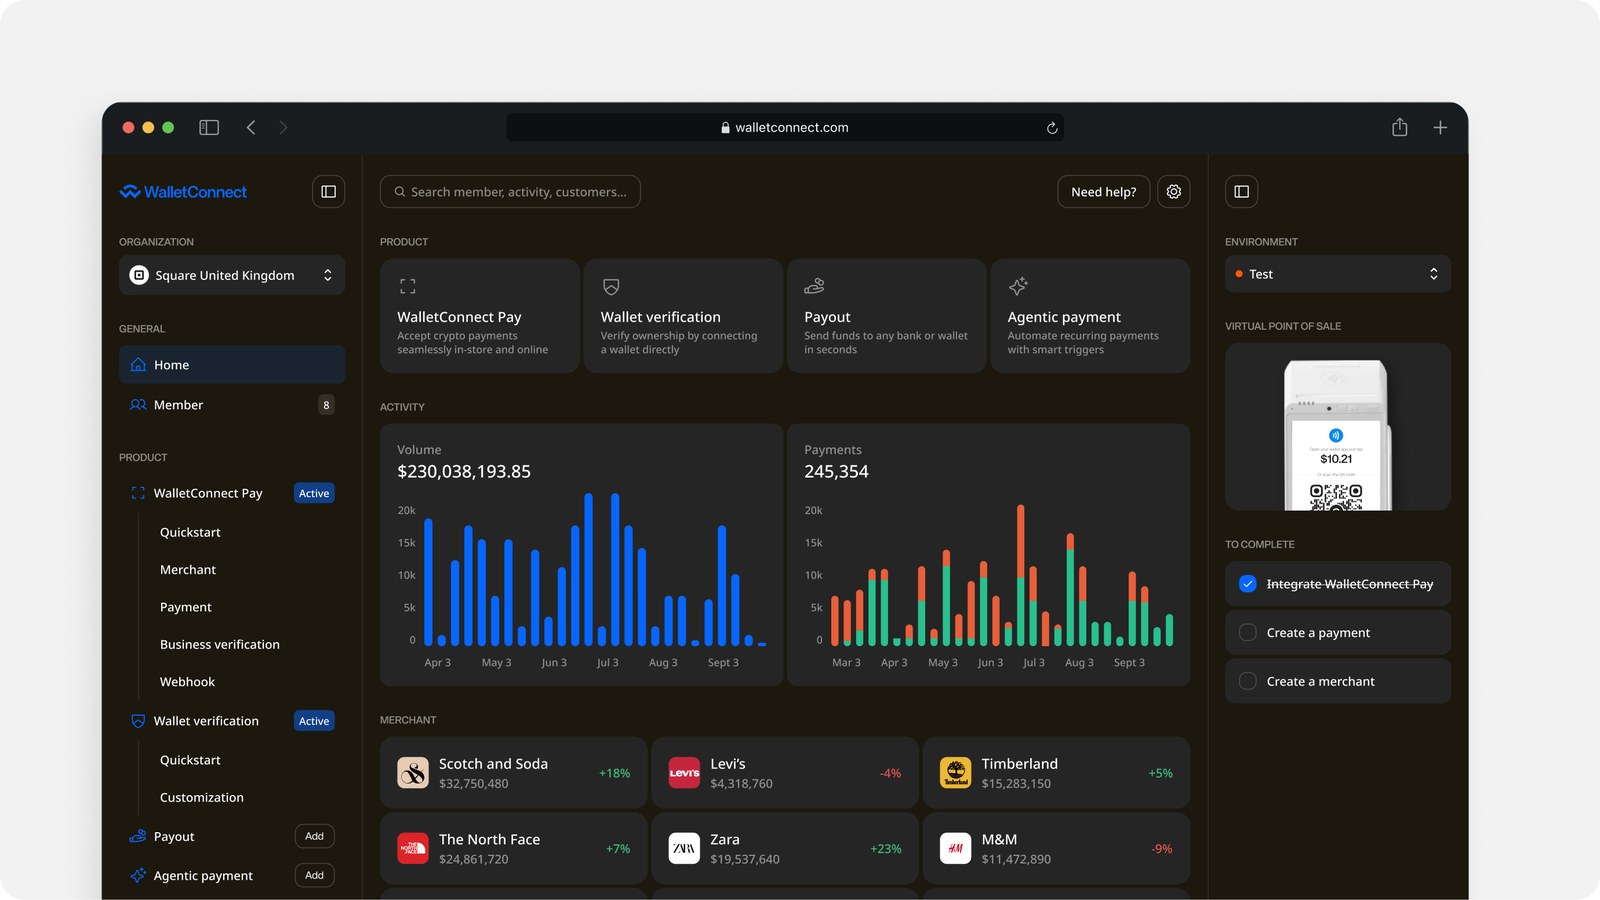Open Merchant sidebar item
The width and height of the screenshot is (1600, 900).
pos(188,570)
